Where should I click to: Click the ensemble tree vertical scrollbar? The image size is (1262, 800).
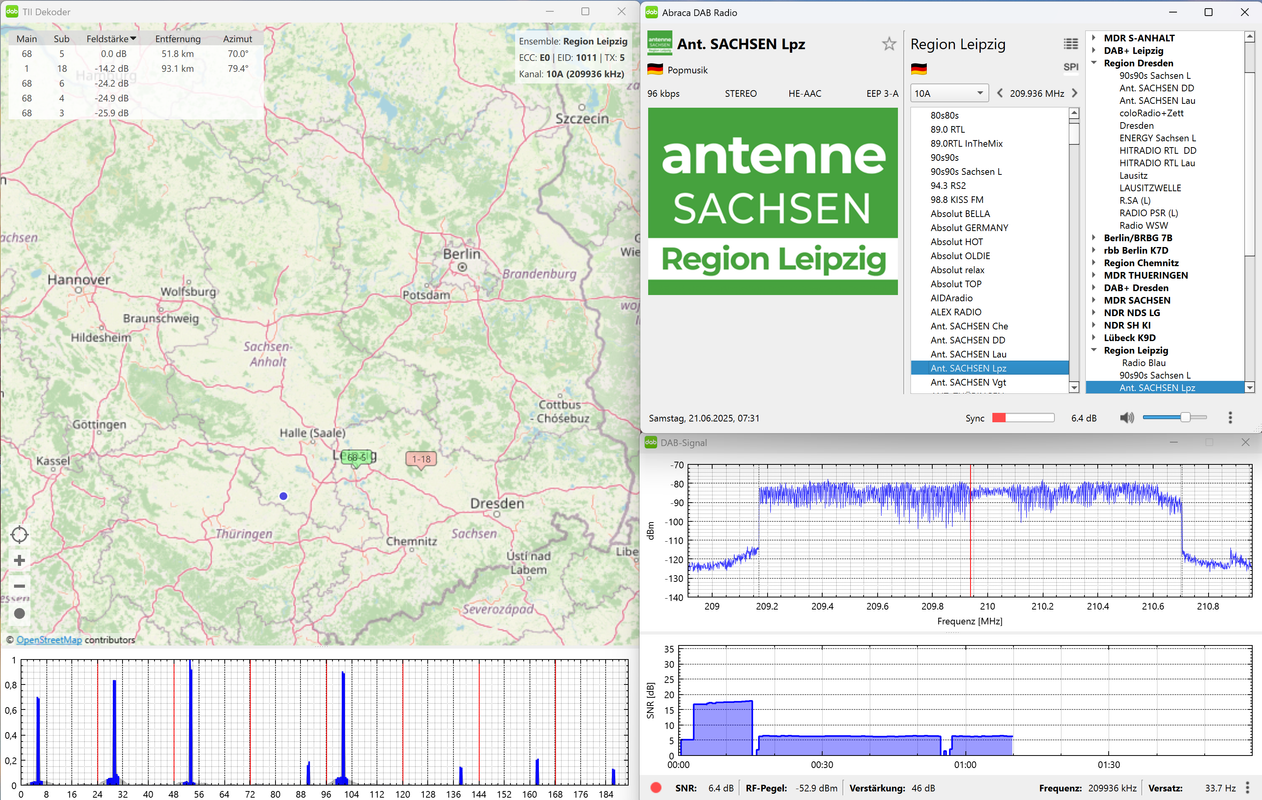(x=1249, y=212)
